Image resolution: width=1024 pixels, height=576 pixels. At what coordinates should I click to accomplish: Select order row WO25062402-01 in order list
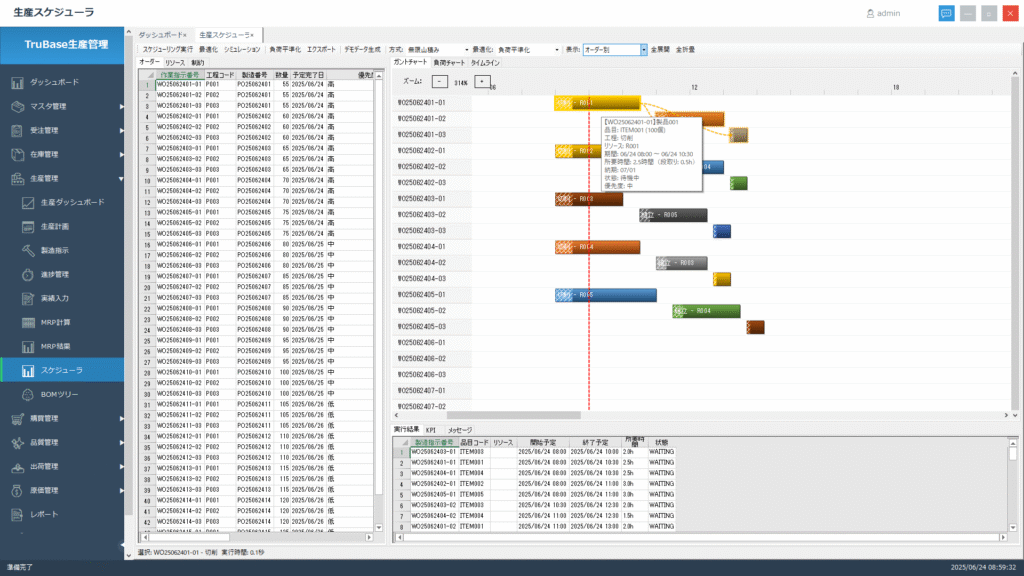[x=258, y=116]
